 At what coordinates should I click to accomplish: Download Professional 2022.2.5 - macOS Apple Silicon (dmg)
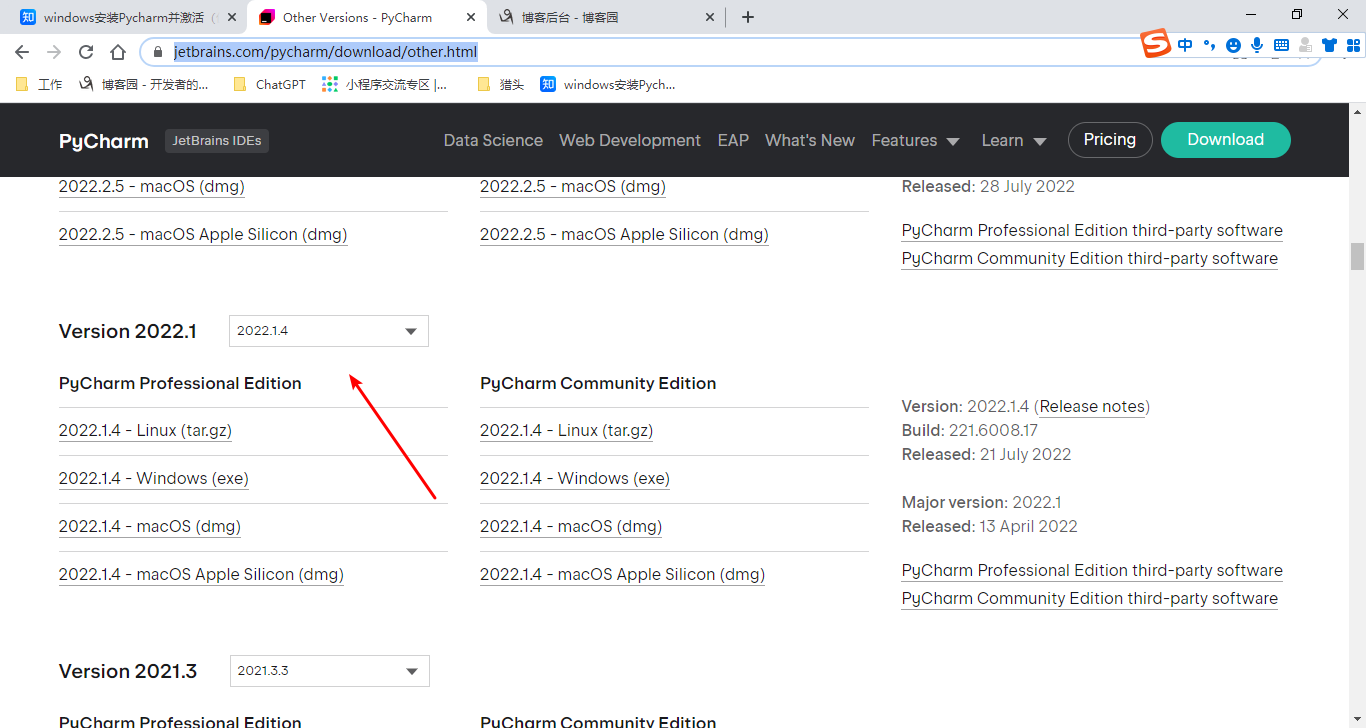(x=203, y=234)
